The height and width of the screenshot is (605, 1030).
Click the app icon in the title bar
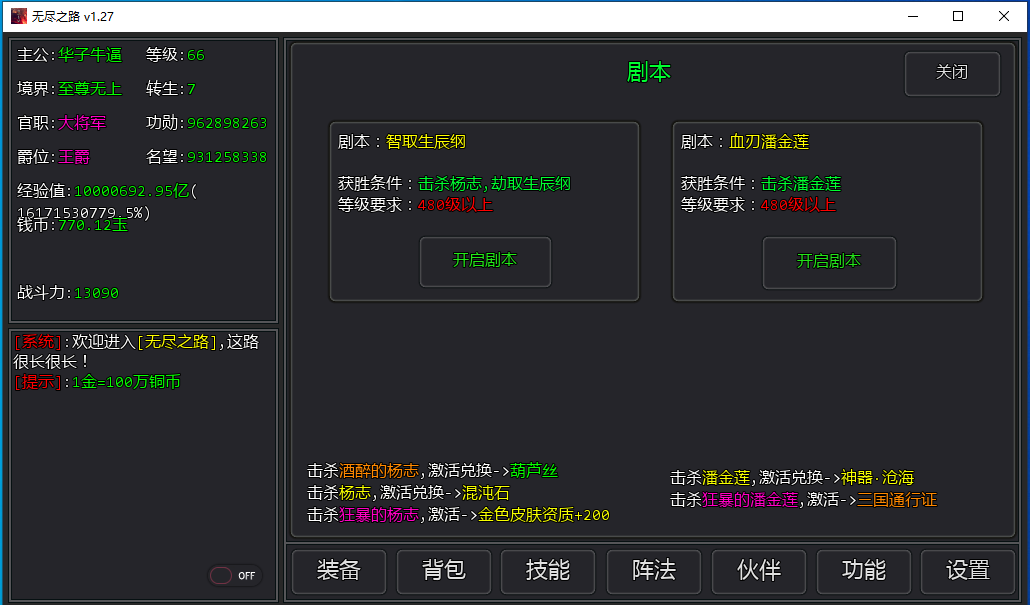tap(18, 16)
